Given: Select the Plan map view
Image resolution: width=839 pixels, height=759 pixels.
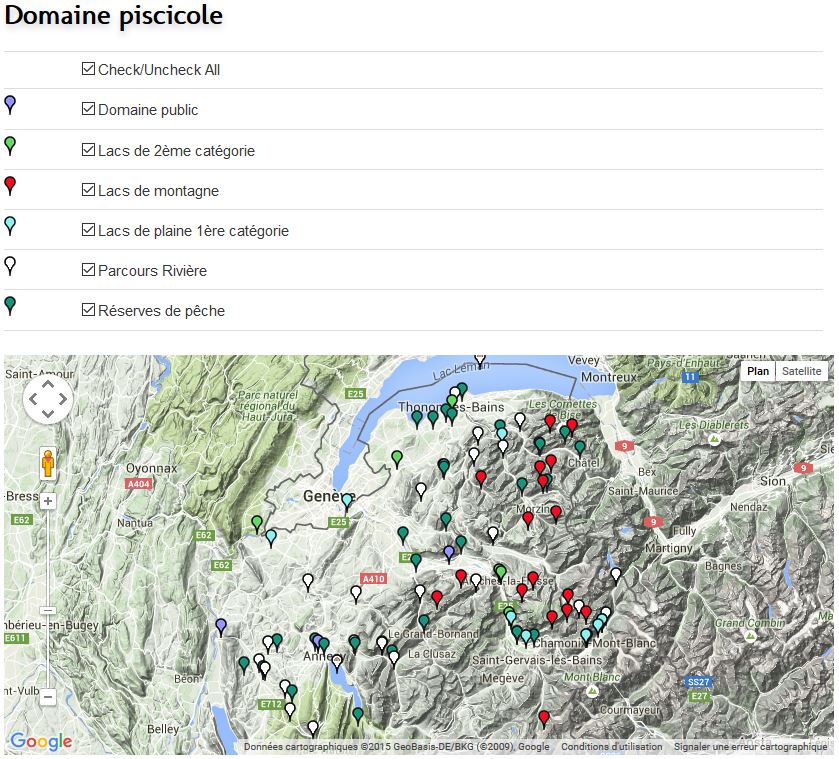Looking at the screenshot, I should pyautogui.click(x=758, y=371).
